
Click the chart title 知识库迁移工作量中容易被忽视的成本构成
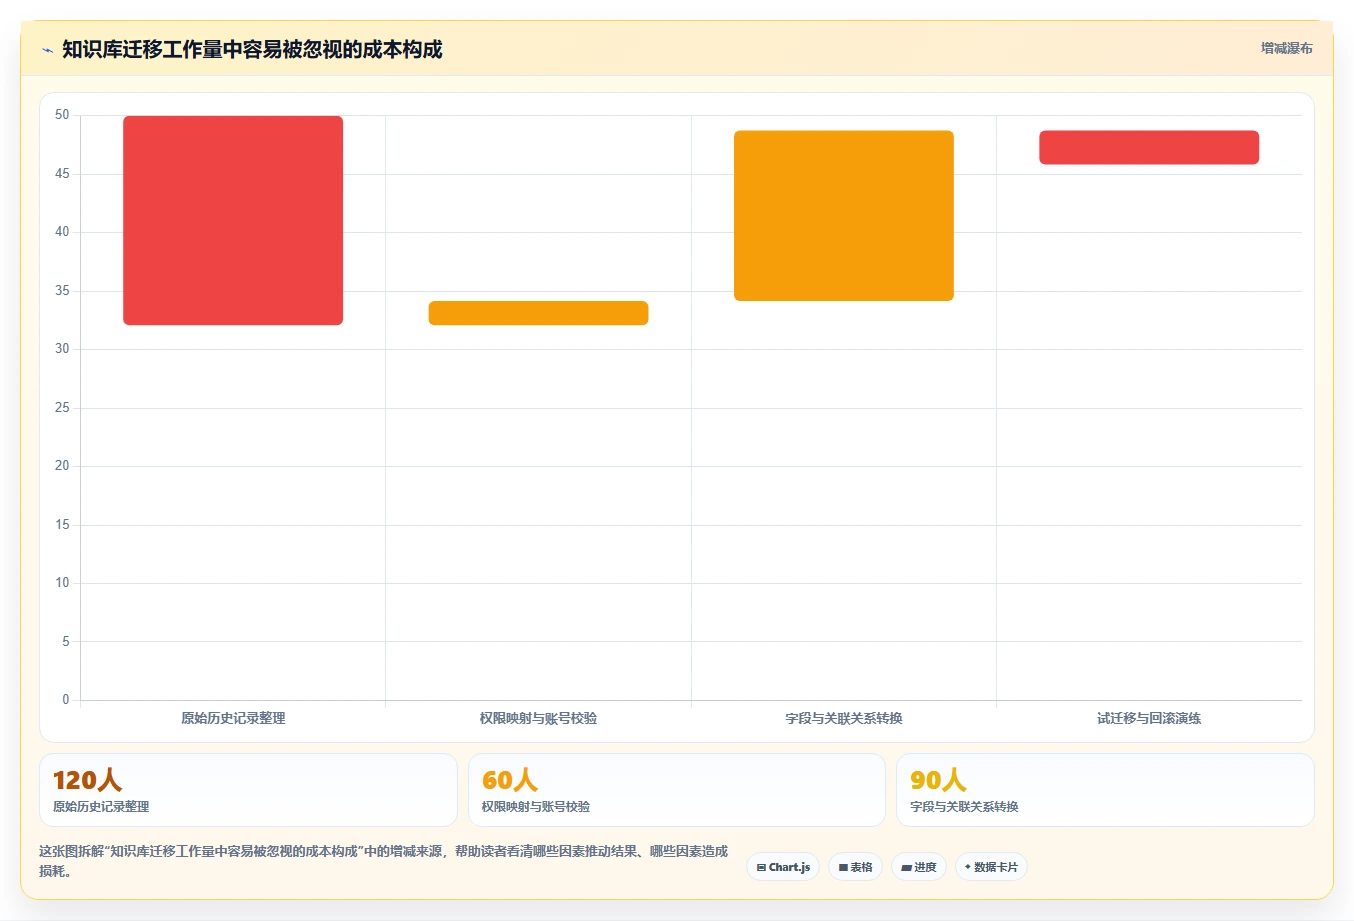coord(252,49)
